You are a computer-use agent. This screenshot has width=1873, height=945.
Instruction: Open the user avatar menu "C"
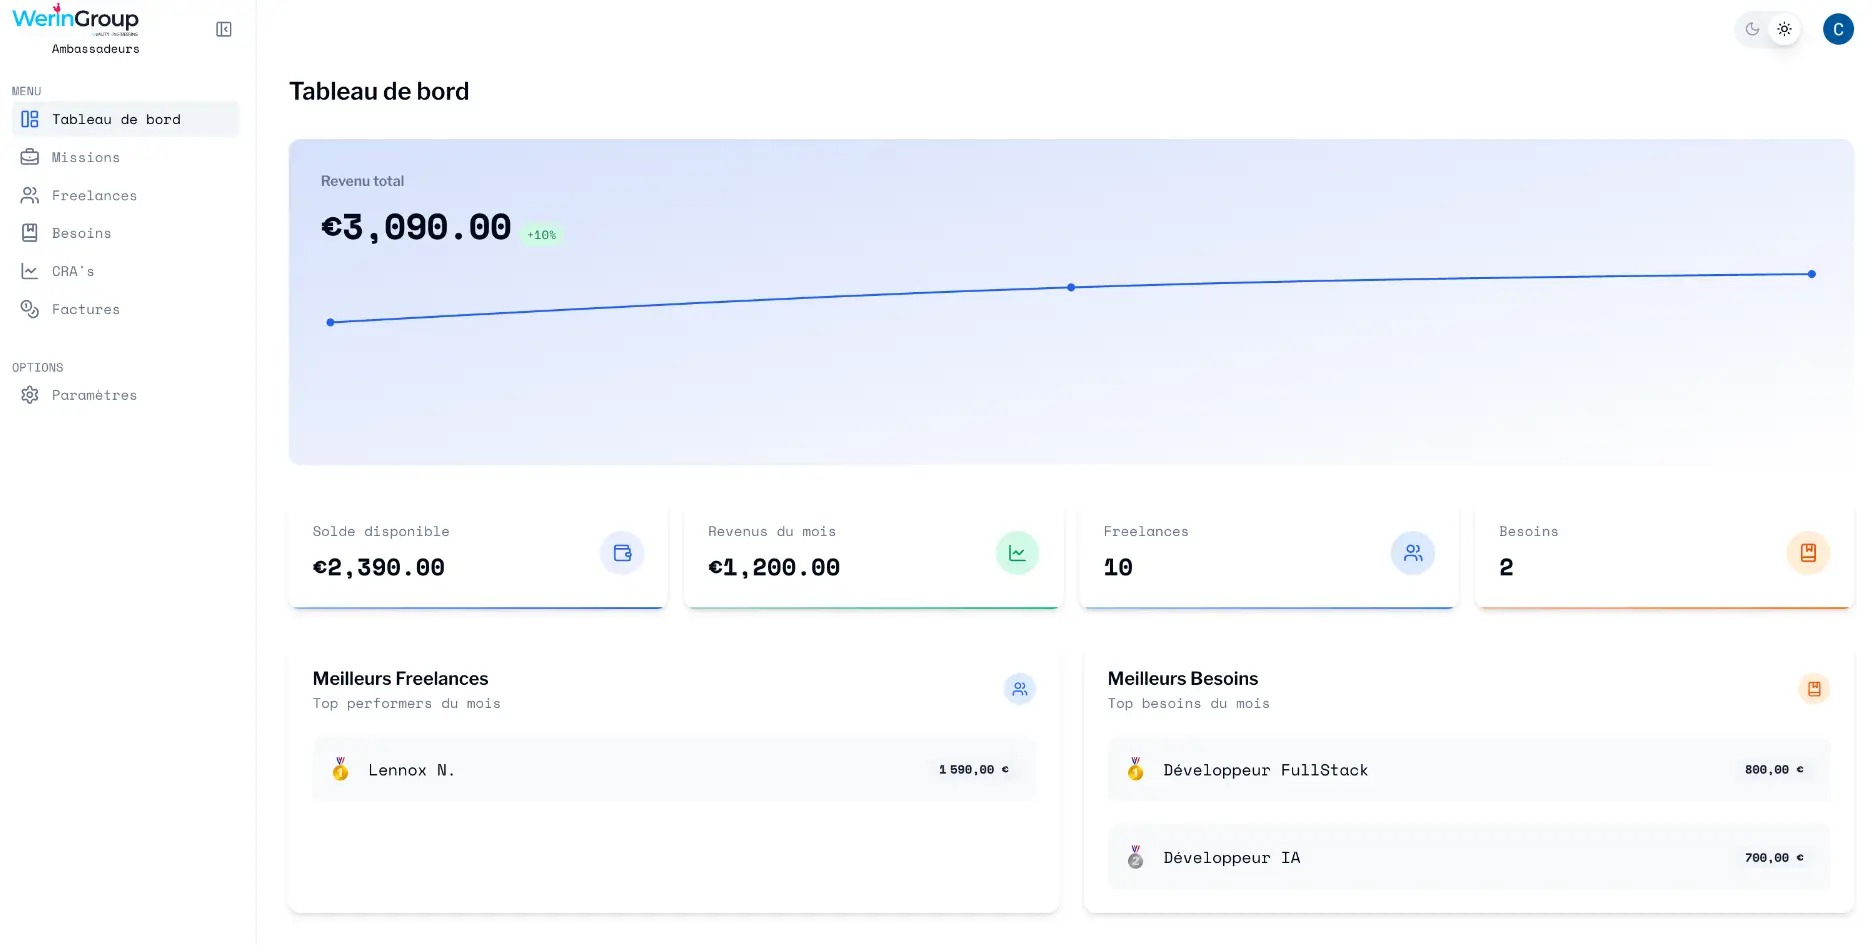[x=1837, y=29]
